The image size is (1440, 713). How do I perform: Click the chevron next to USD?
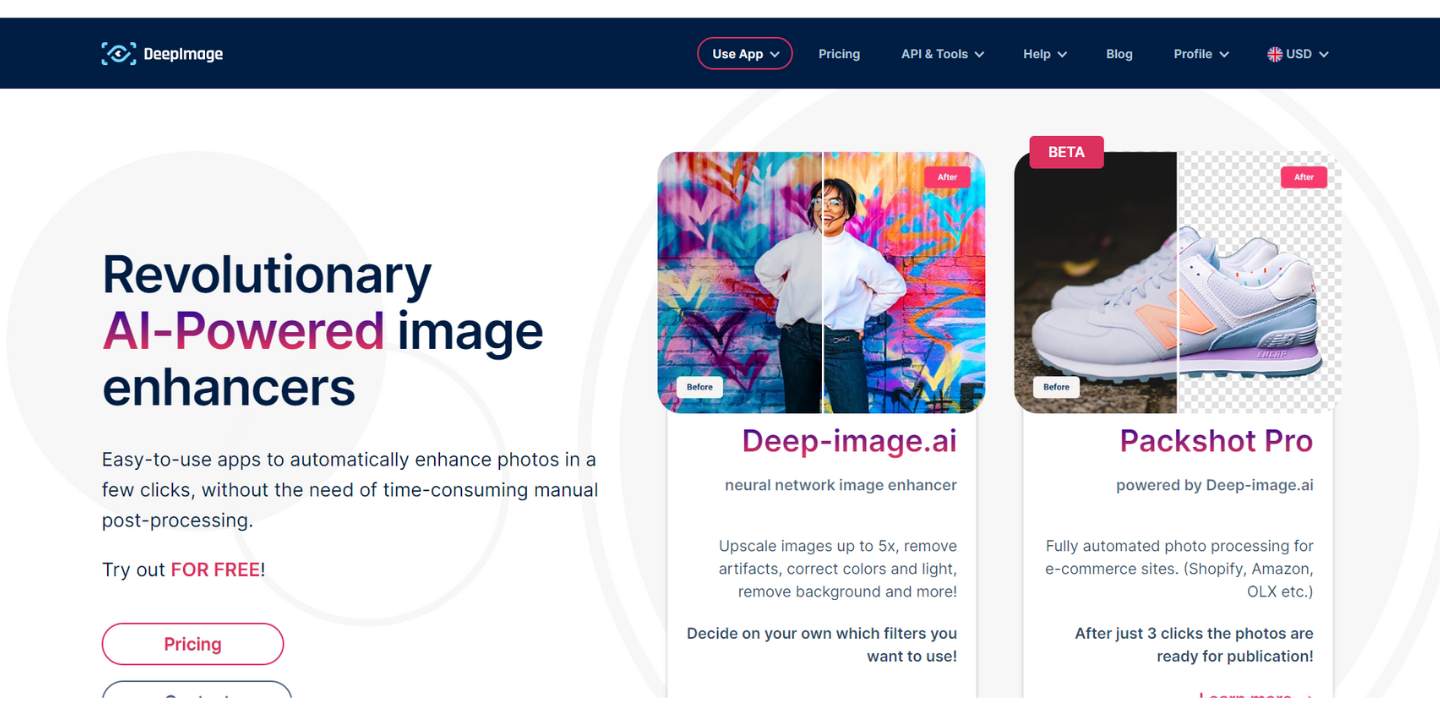pyautogui.click(x=1324, y=54)
